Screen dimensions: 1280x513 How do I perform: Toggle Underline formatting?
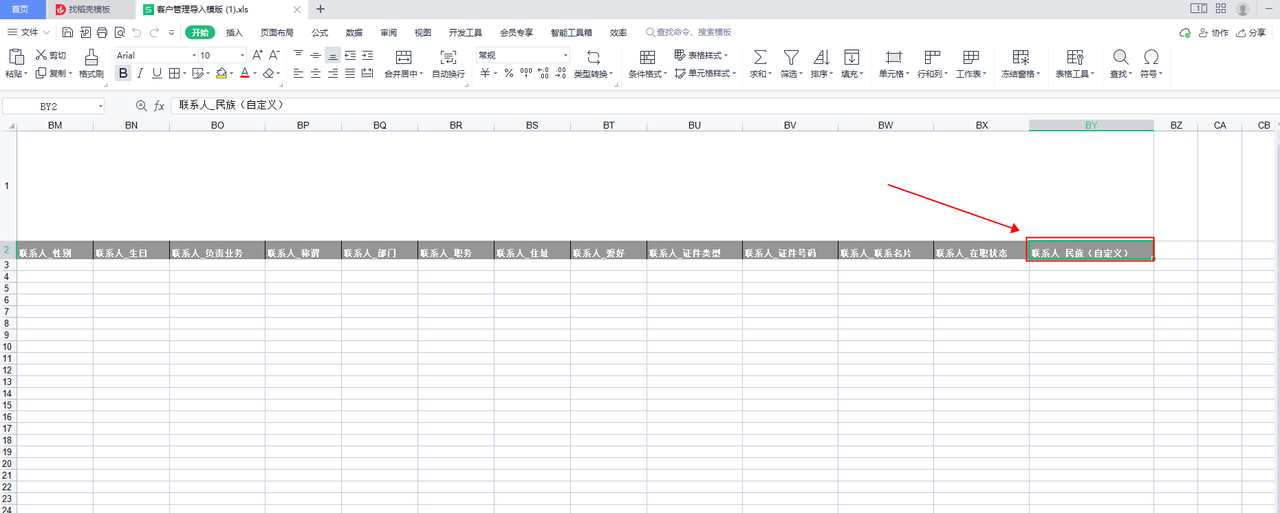point(156,73)
